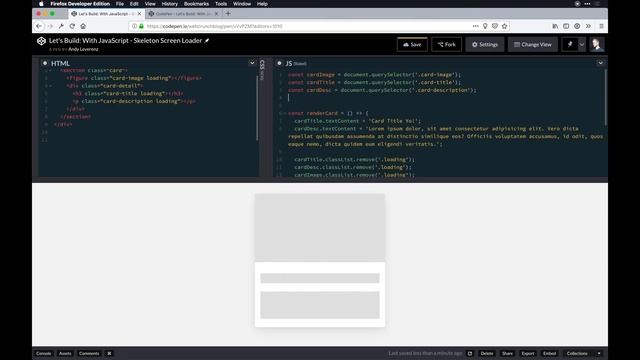Open page actions three-dot menu

[x=476, y=26]
